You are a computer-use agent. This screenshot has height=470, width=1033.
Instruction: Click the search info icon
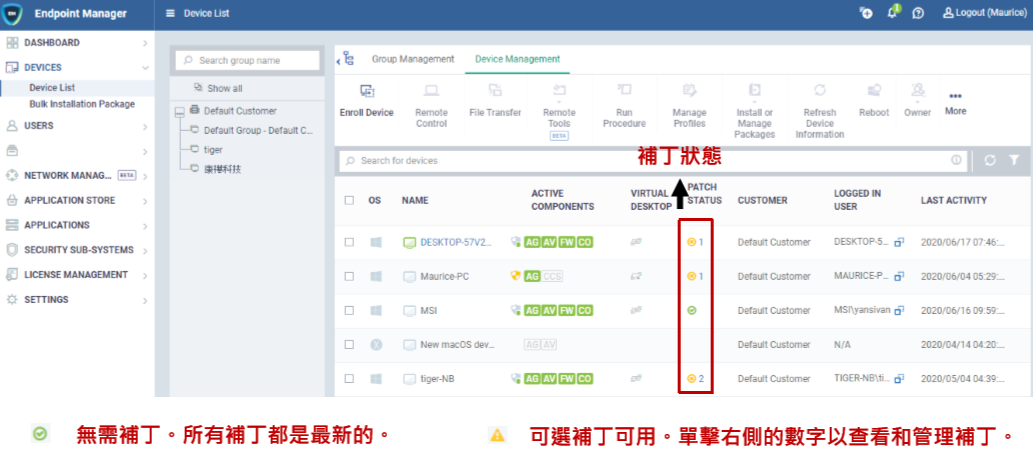pyautogui.click(x=956, y=160)
